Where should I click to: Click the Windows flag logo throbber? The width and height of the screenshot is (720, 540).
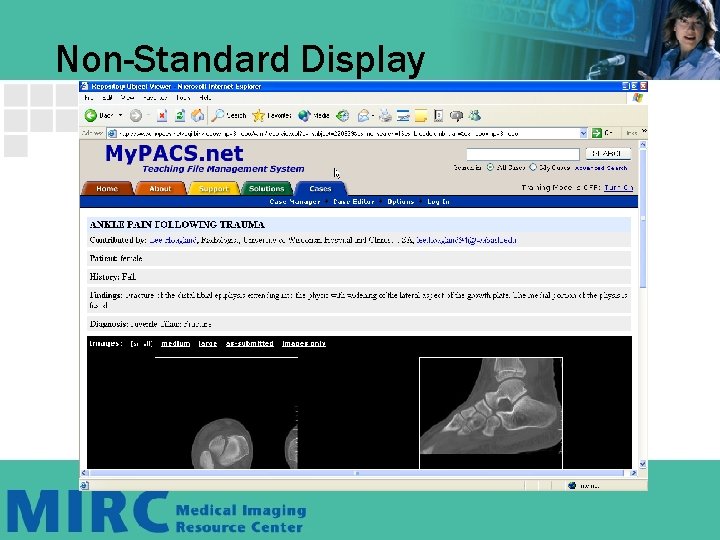(x=638, y=98)
